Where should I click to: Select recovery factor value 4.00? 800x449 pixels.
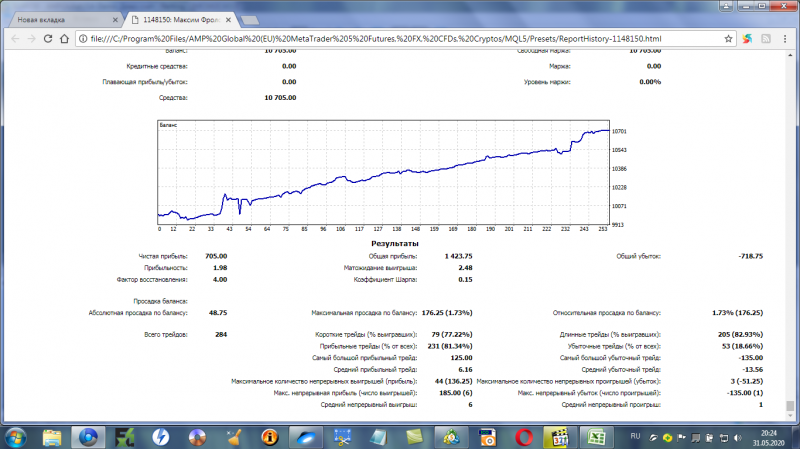point(220,280)
